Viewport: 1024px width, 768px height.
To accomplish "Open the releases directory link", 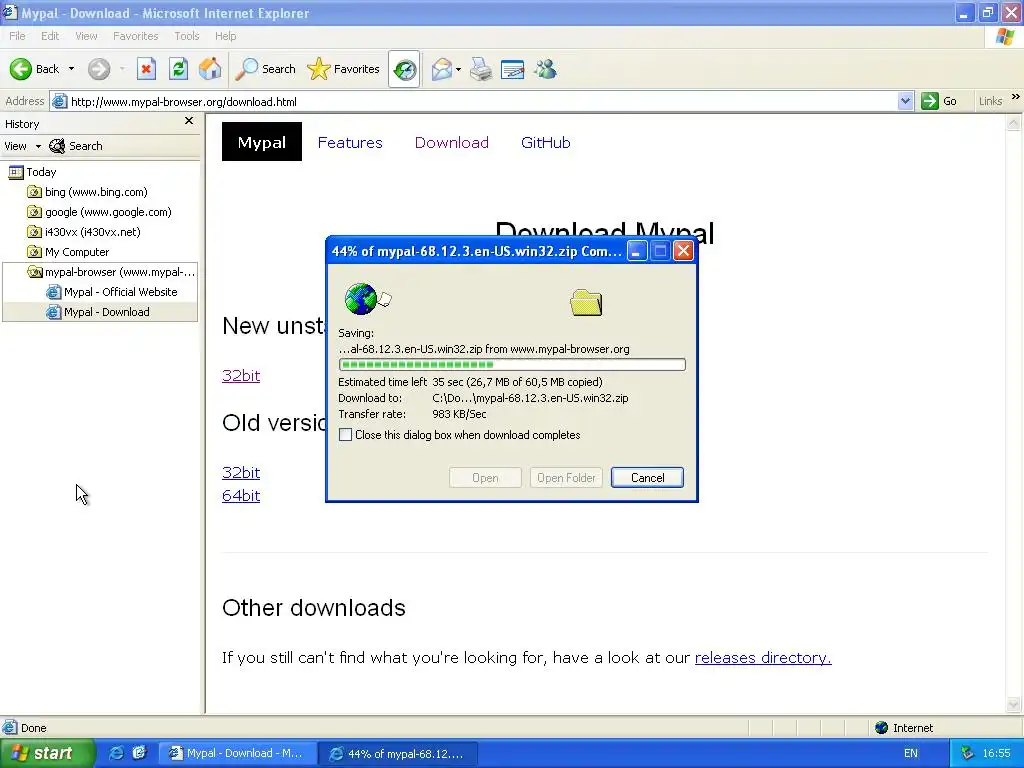I will coord(763,658).
